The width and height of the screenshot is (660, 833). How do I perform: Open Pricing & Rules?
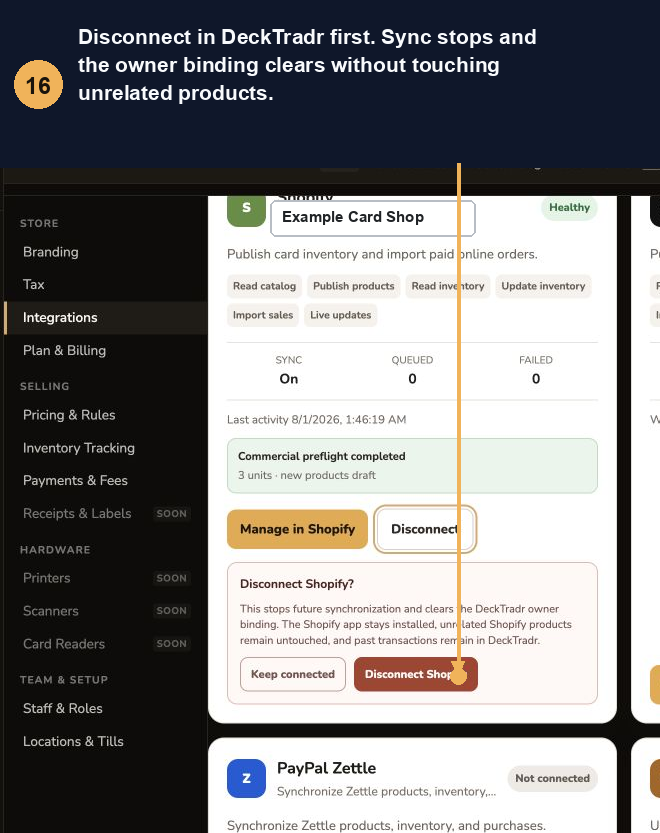[69, 415]
